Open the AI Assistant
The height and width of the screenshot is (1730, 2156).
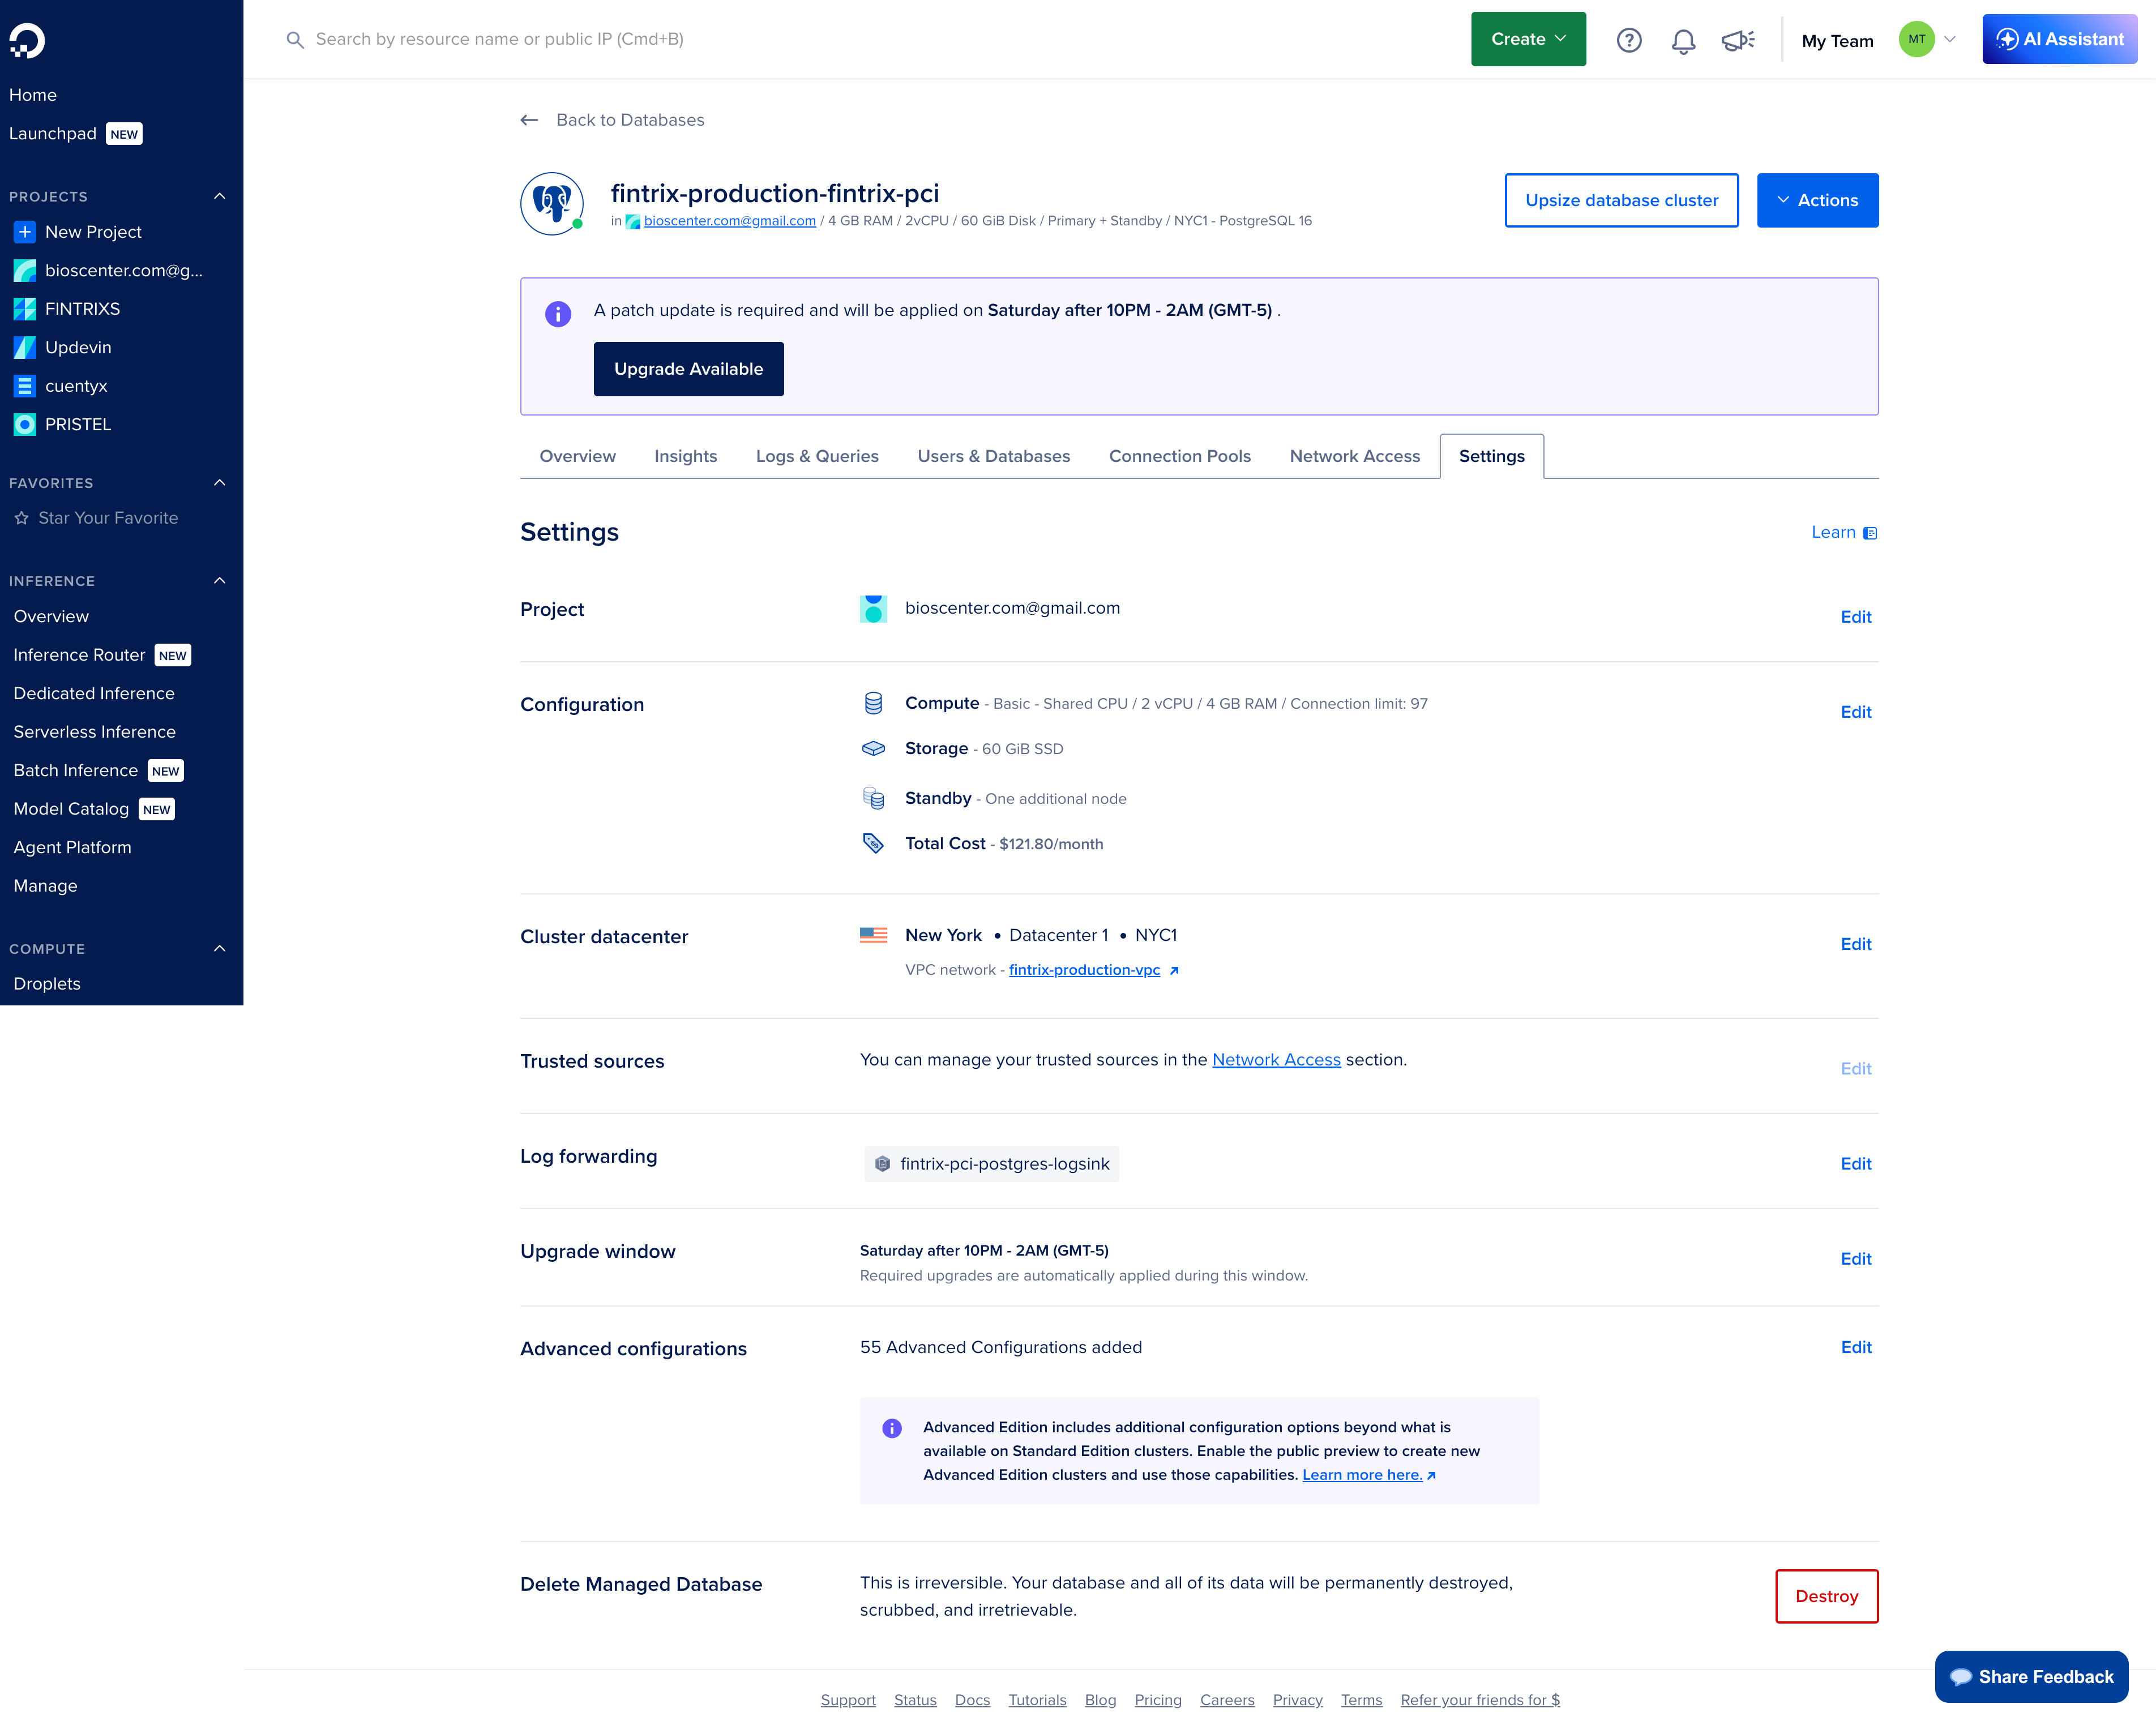[x=2059, y=39]
